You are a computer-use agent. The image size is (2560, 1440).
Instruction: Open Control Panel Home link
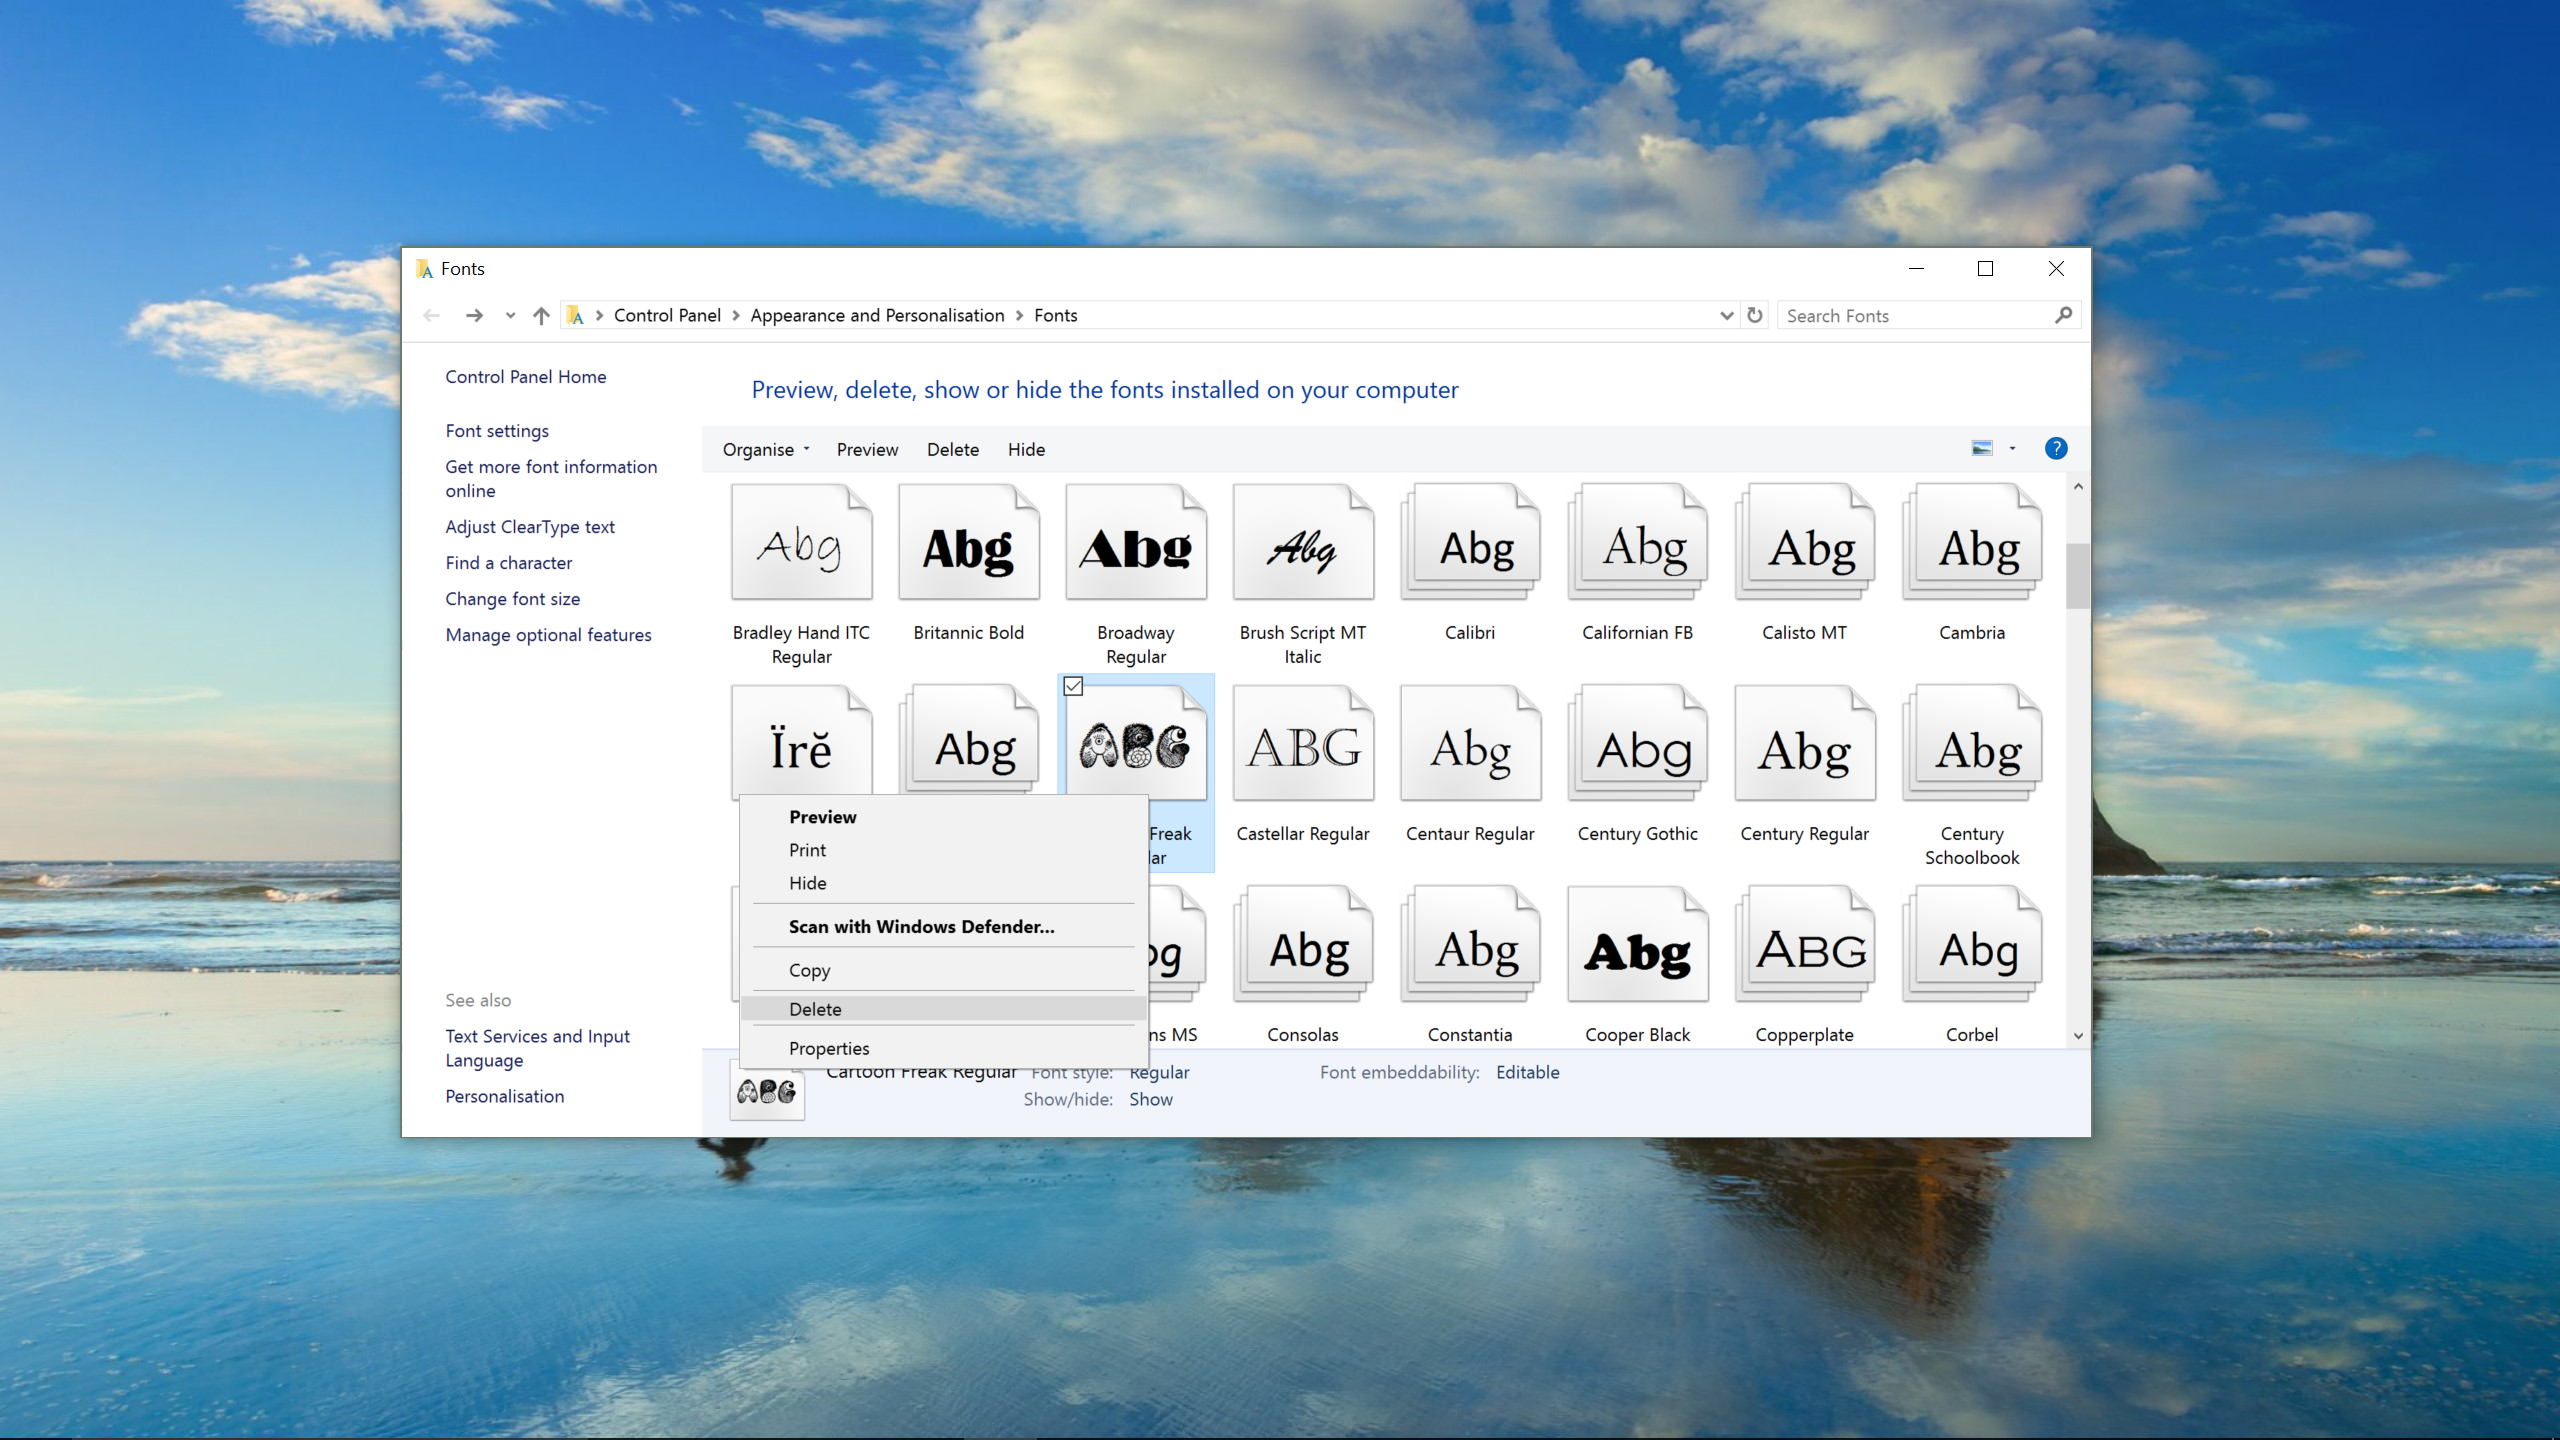click(x=525, y=377)
